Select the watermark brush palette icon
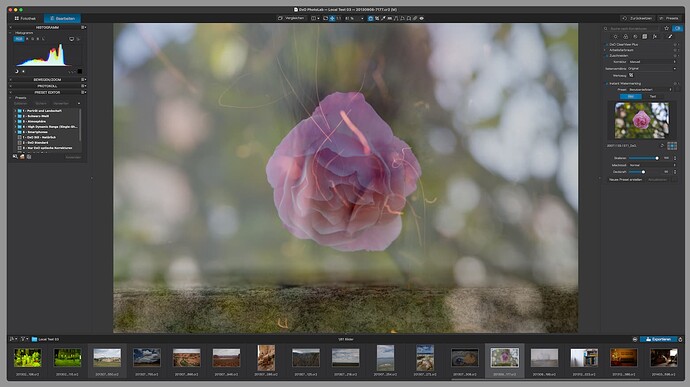 (x=670, y=37)
